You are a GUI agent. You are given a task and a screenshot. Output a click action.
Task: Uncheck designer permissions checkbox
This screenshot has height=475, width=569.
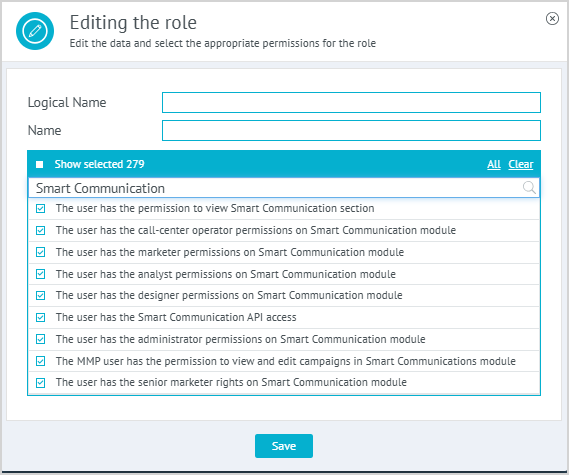click(x=41, y=295)
